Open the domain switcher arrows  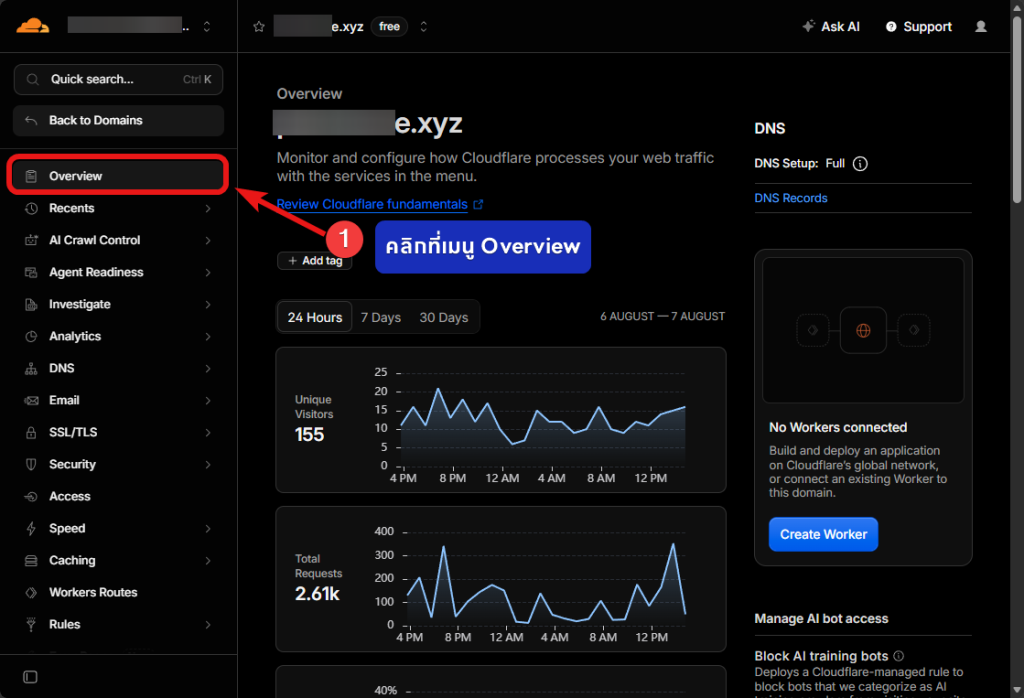[423, 26]
